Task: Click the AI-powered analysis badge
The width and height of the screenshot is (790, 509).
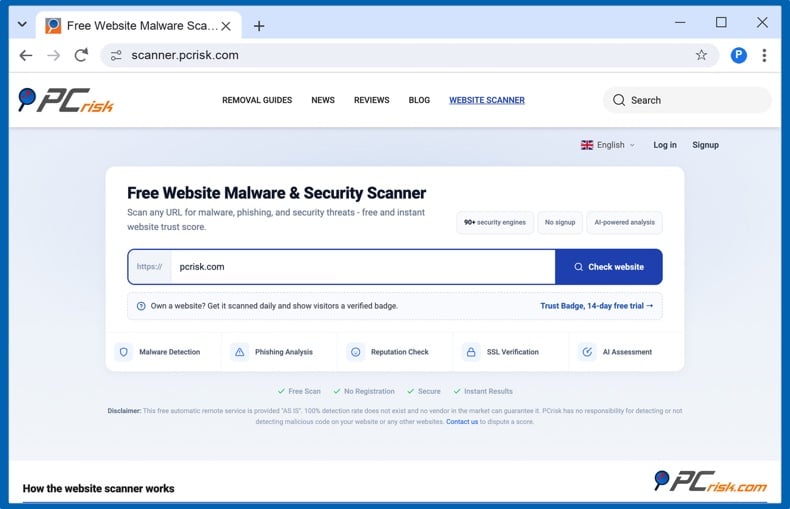Action: pos(624,222)
